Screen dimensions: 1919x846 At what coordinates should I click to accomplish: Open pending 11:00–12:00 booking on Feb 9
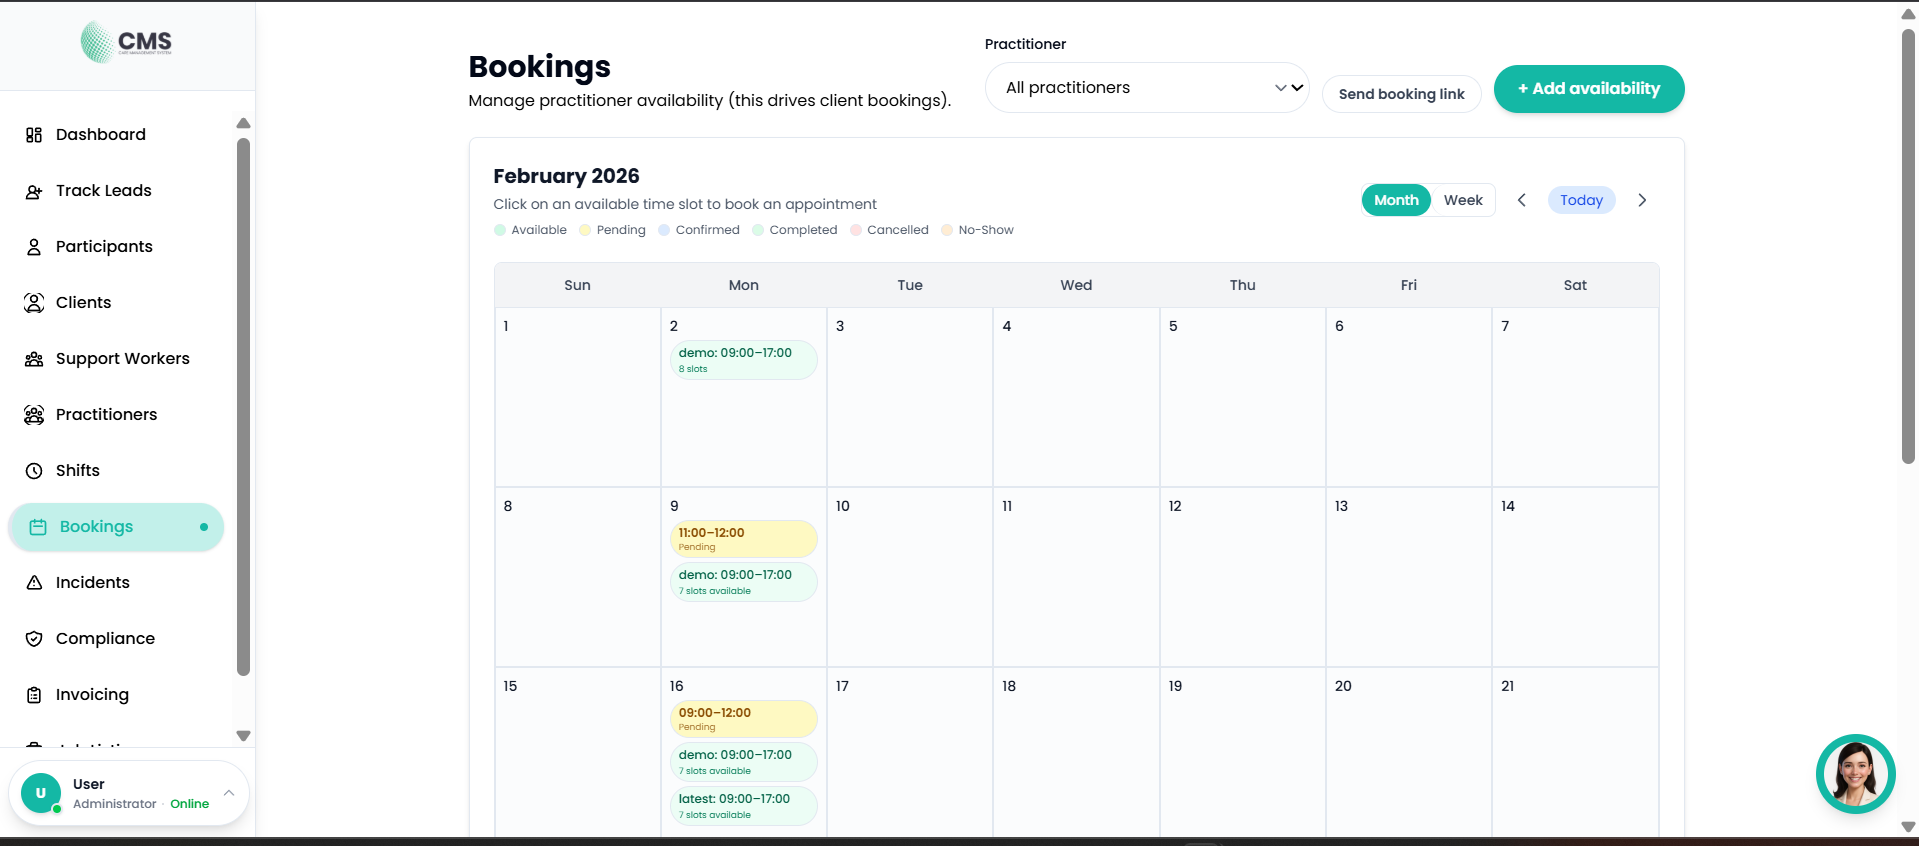click(743, 539)
